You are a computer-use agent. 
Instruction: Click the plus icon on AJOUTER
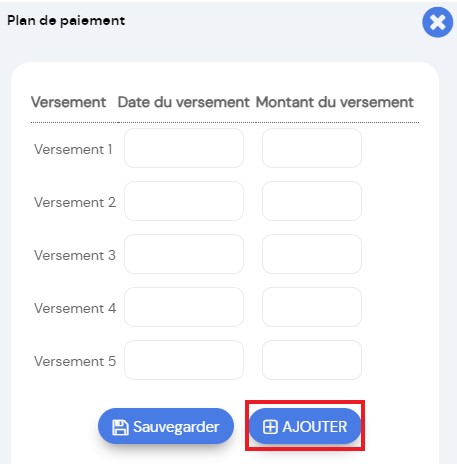[270, 427]
